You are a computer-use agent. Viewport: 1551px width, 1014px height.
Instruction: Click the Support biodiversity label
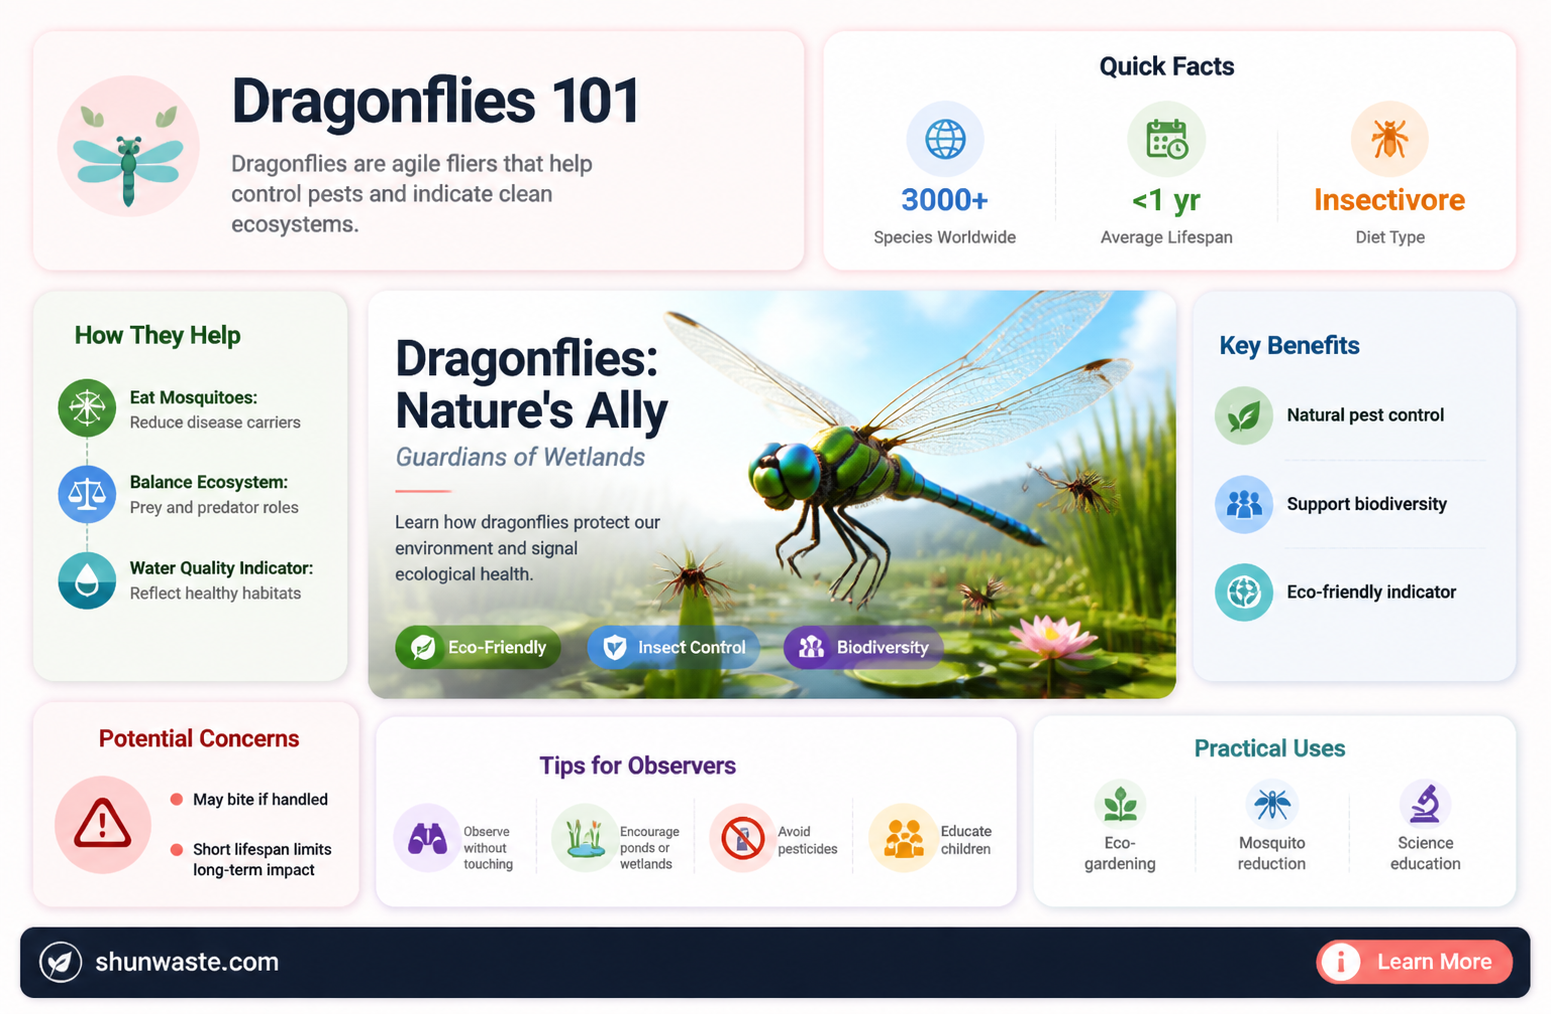point(1367,504)
